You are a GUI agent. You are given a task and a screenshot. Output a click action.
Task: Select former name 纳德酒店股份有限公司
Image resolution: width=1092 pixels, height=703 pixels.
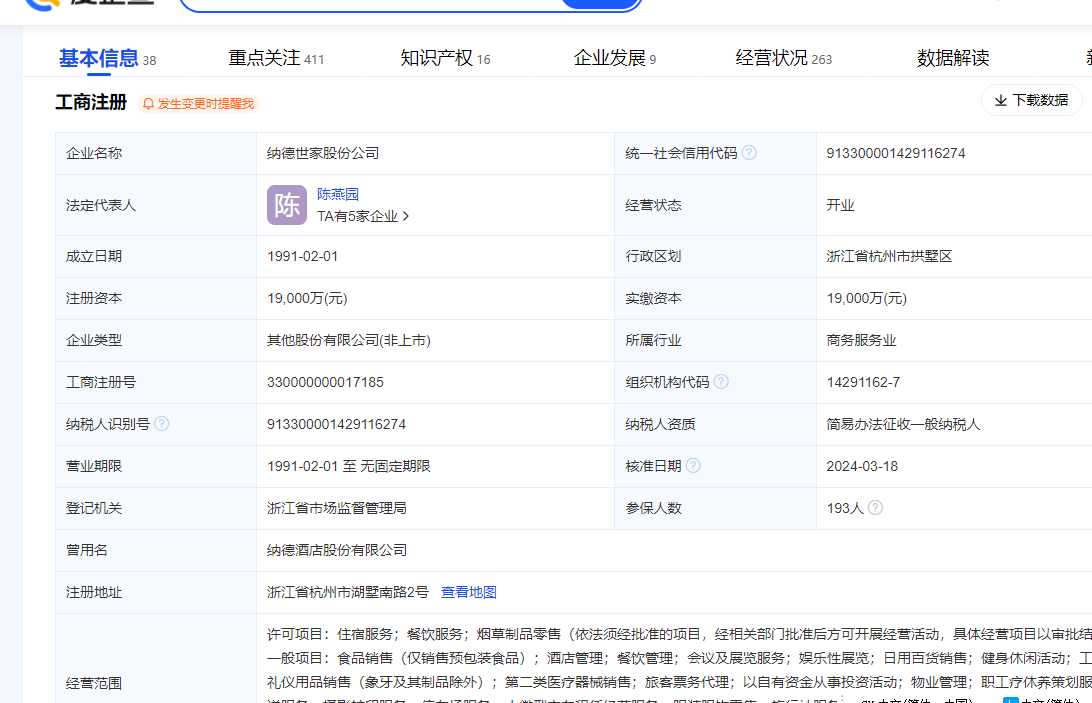(337, 550)
